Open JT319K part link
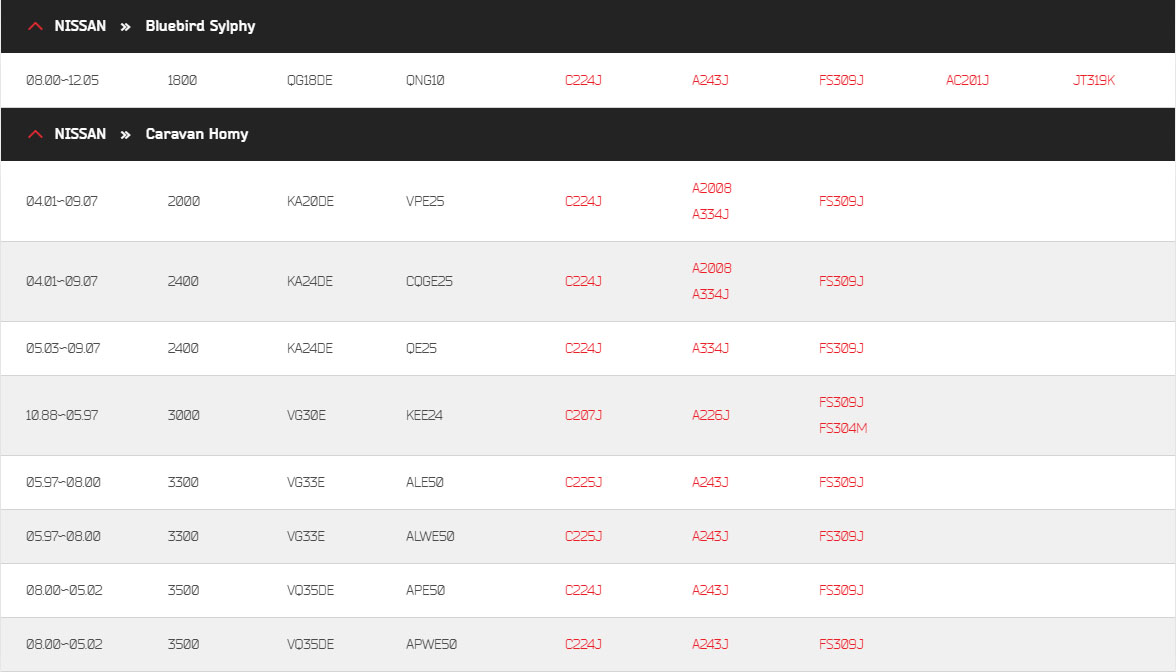Screen dimensions: 1176x672 pyautogui.click(x=1094, y=80)
